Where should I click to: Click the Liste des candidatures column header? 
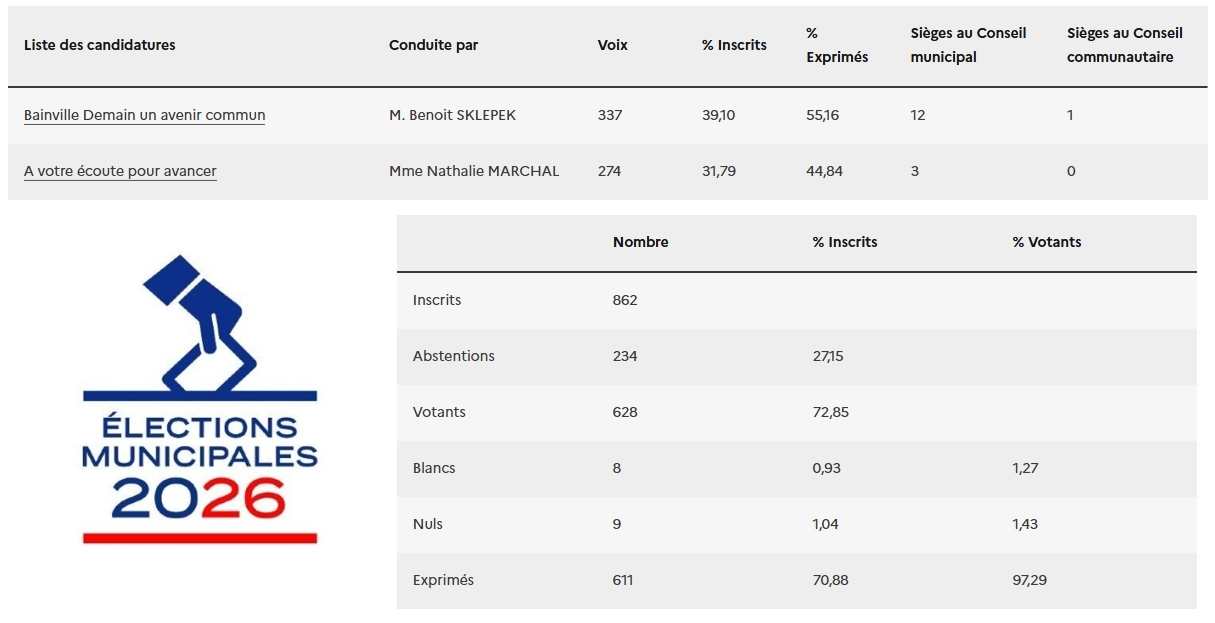coord(99,45)
